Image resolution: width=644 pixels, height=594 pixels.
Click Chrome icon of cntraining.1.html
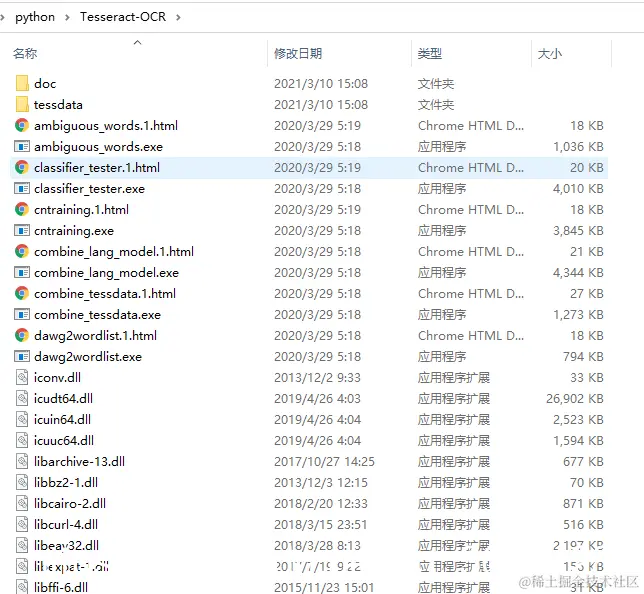coord(22,209)
